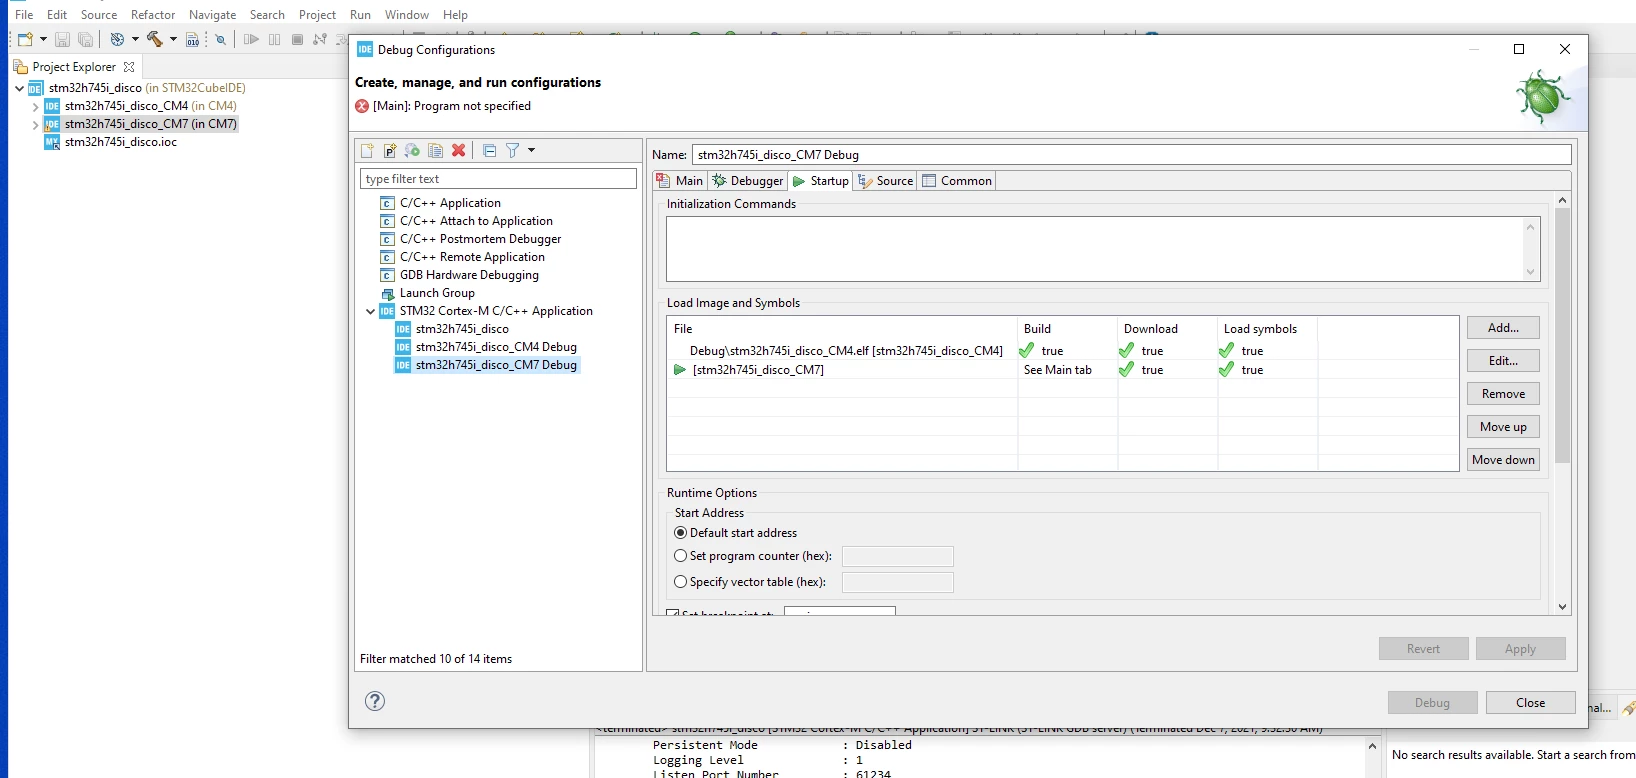Select C/C++ Postmortem Debugger type
1636x778 pixels.
(480, 239)
